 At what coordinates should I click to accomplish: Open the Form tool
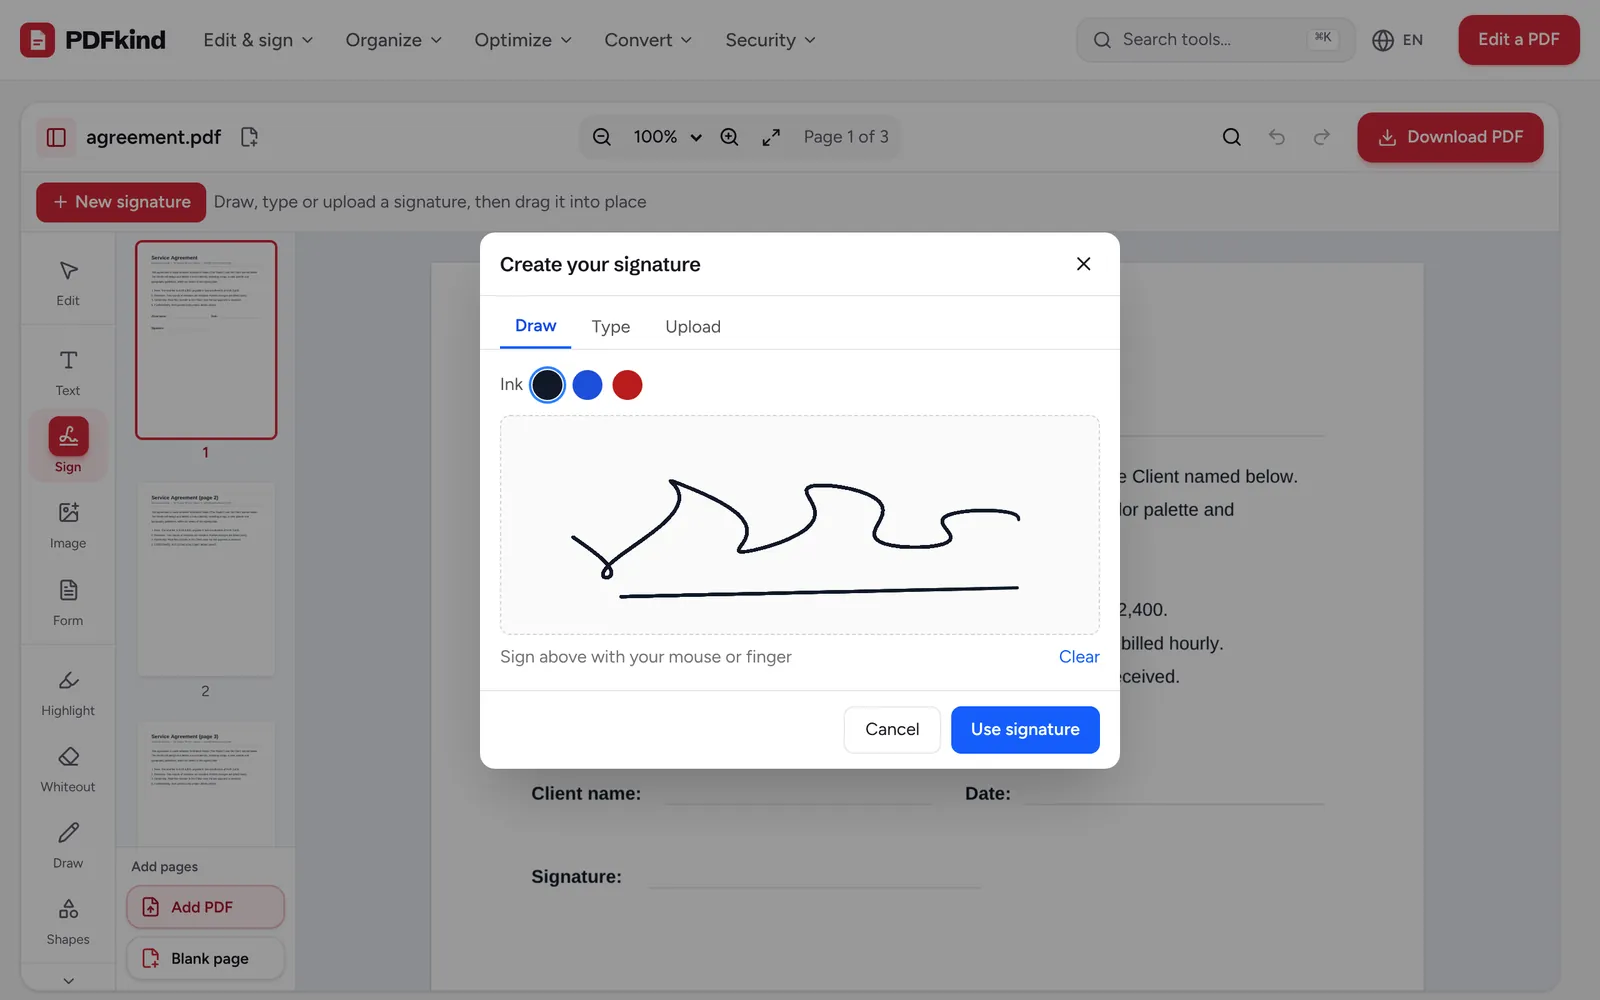tap(68, 603)
